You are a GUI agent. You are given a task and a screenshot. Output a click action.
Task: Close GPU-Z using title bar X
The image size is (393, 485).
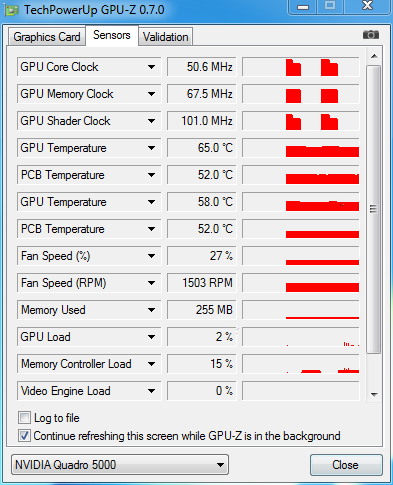tap(367, 6)
